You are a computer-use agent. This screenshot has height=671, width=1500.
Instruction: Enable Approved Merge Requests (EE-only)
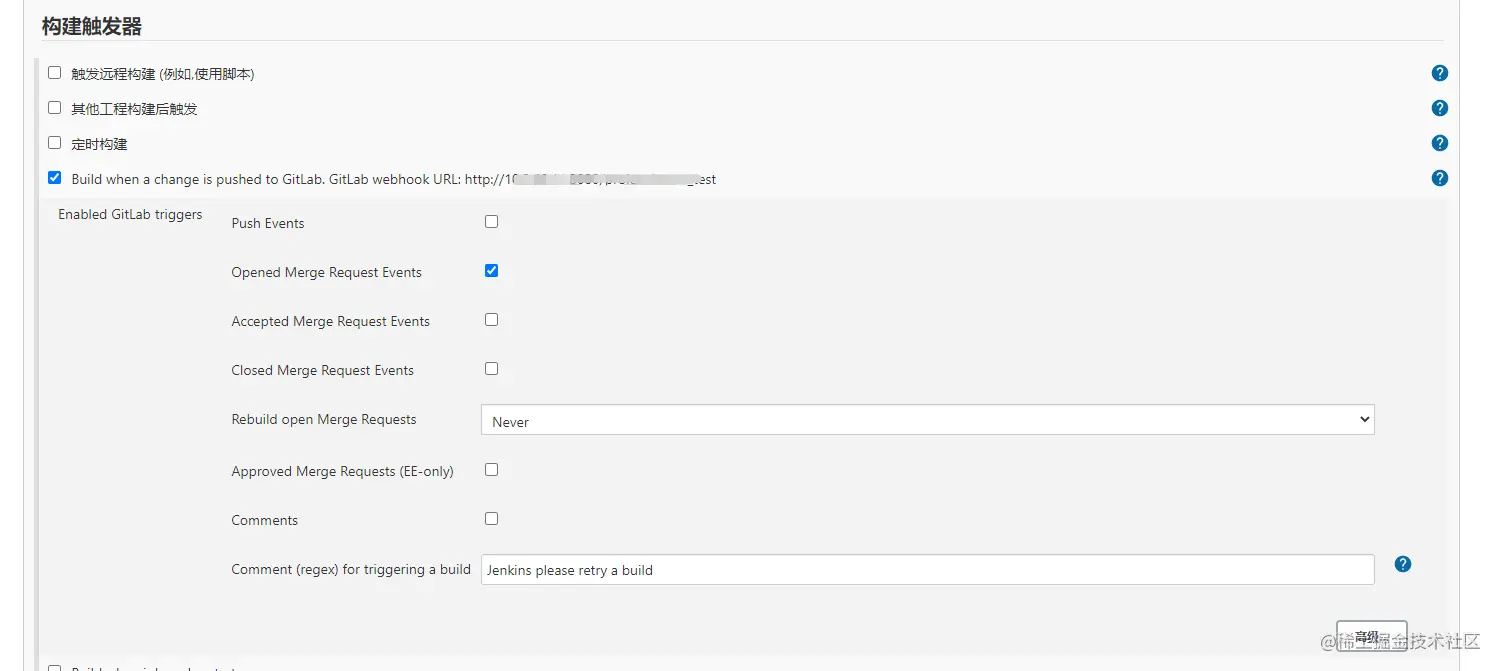coord(491,470)
